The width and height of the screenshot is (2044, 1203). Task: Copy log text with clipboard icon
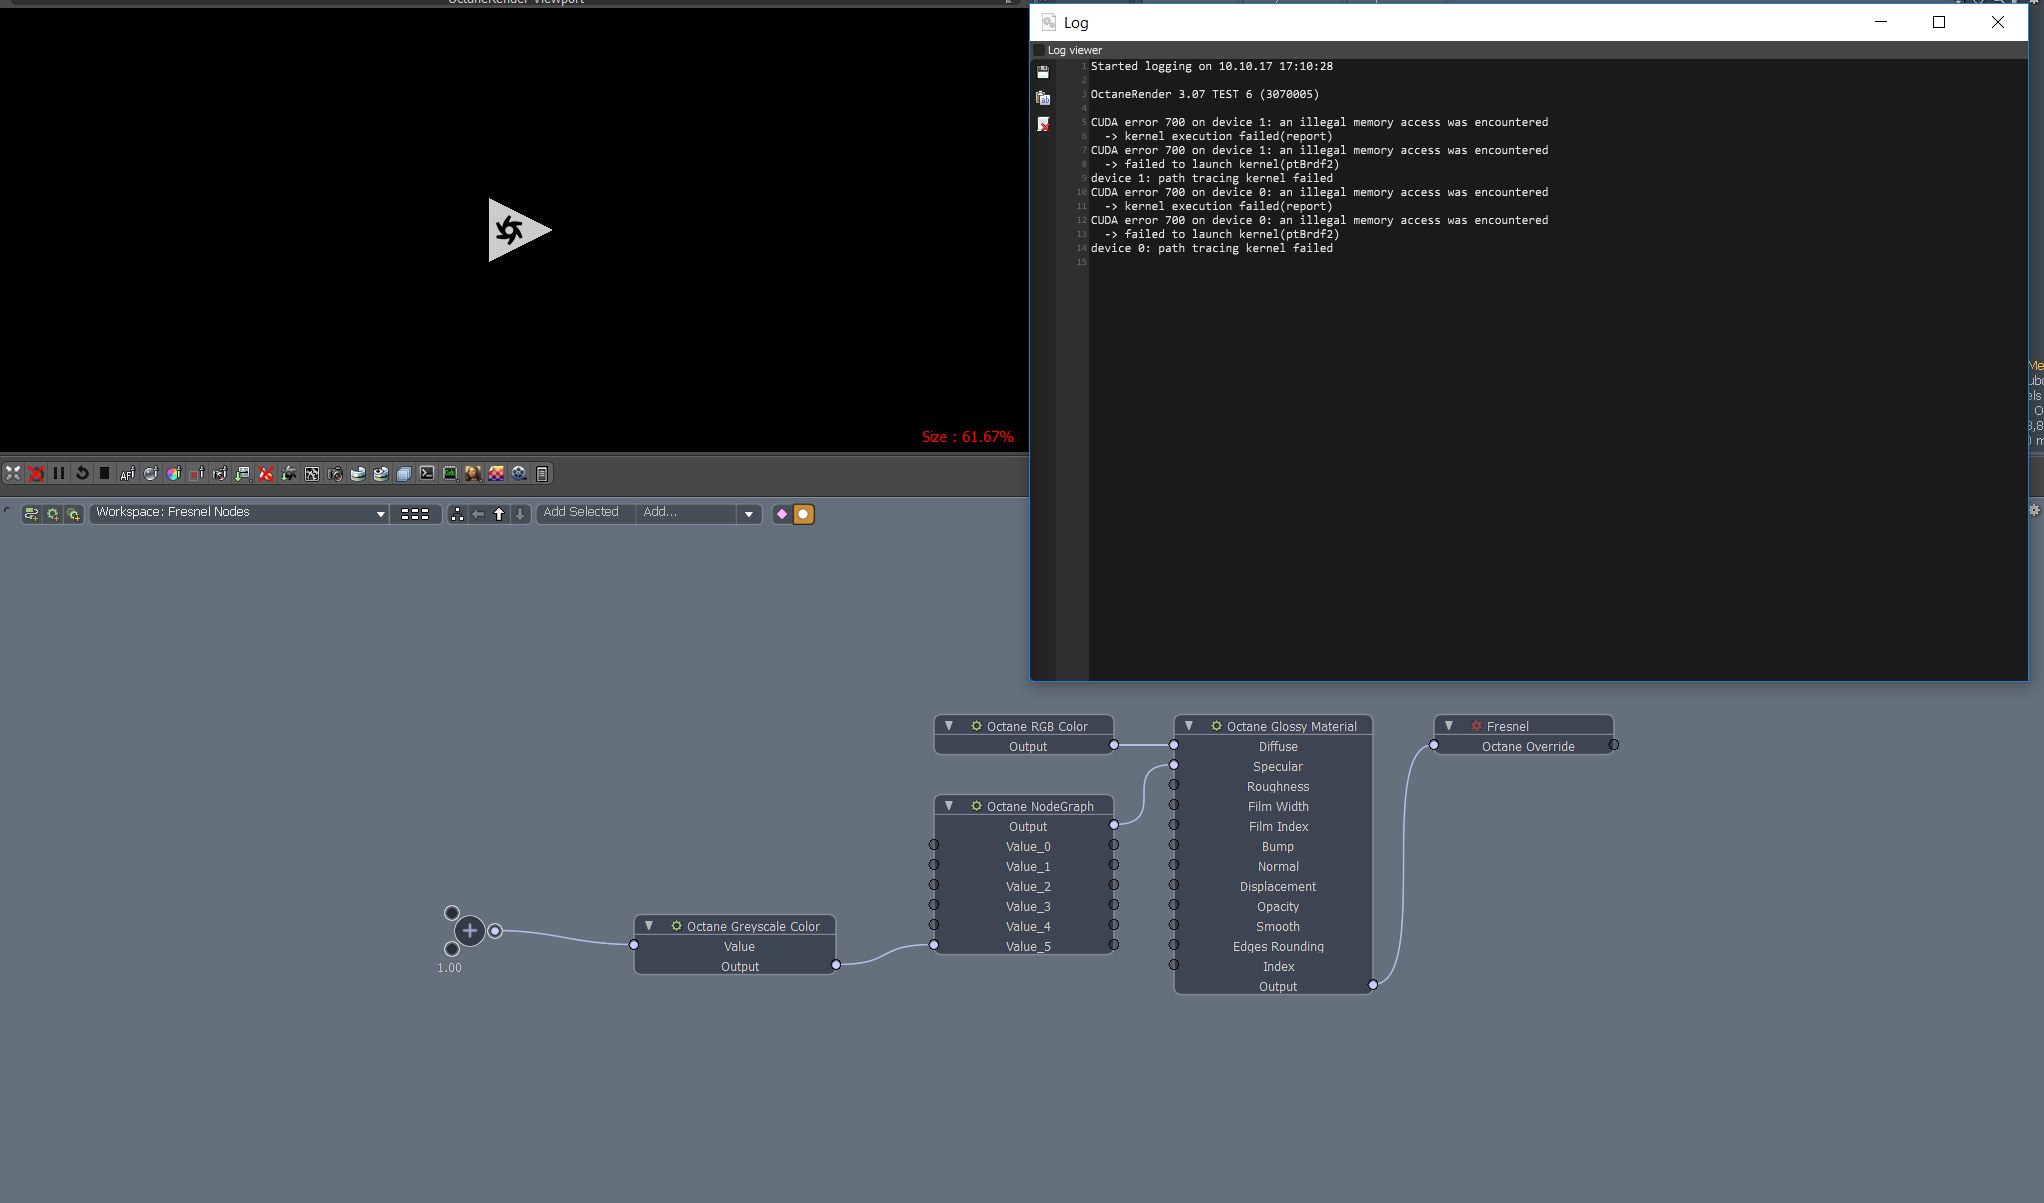1043,98
